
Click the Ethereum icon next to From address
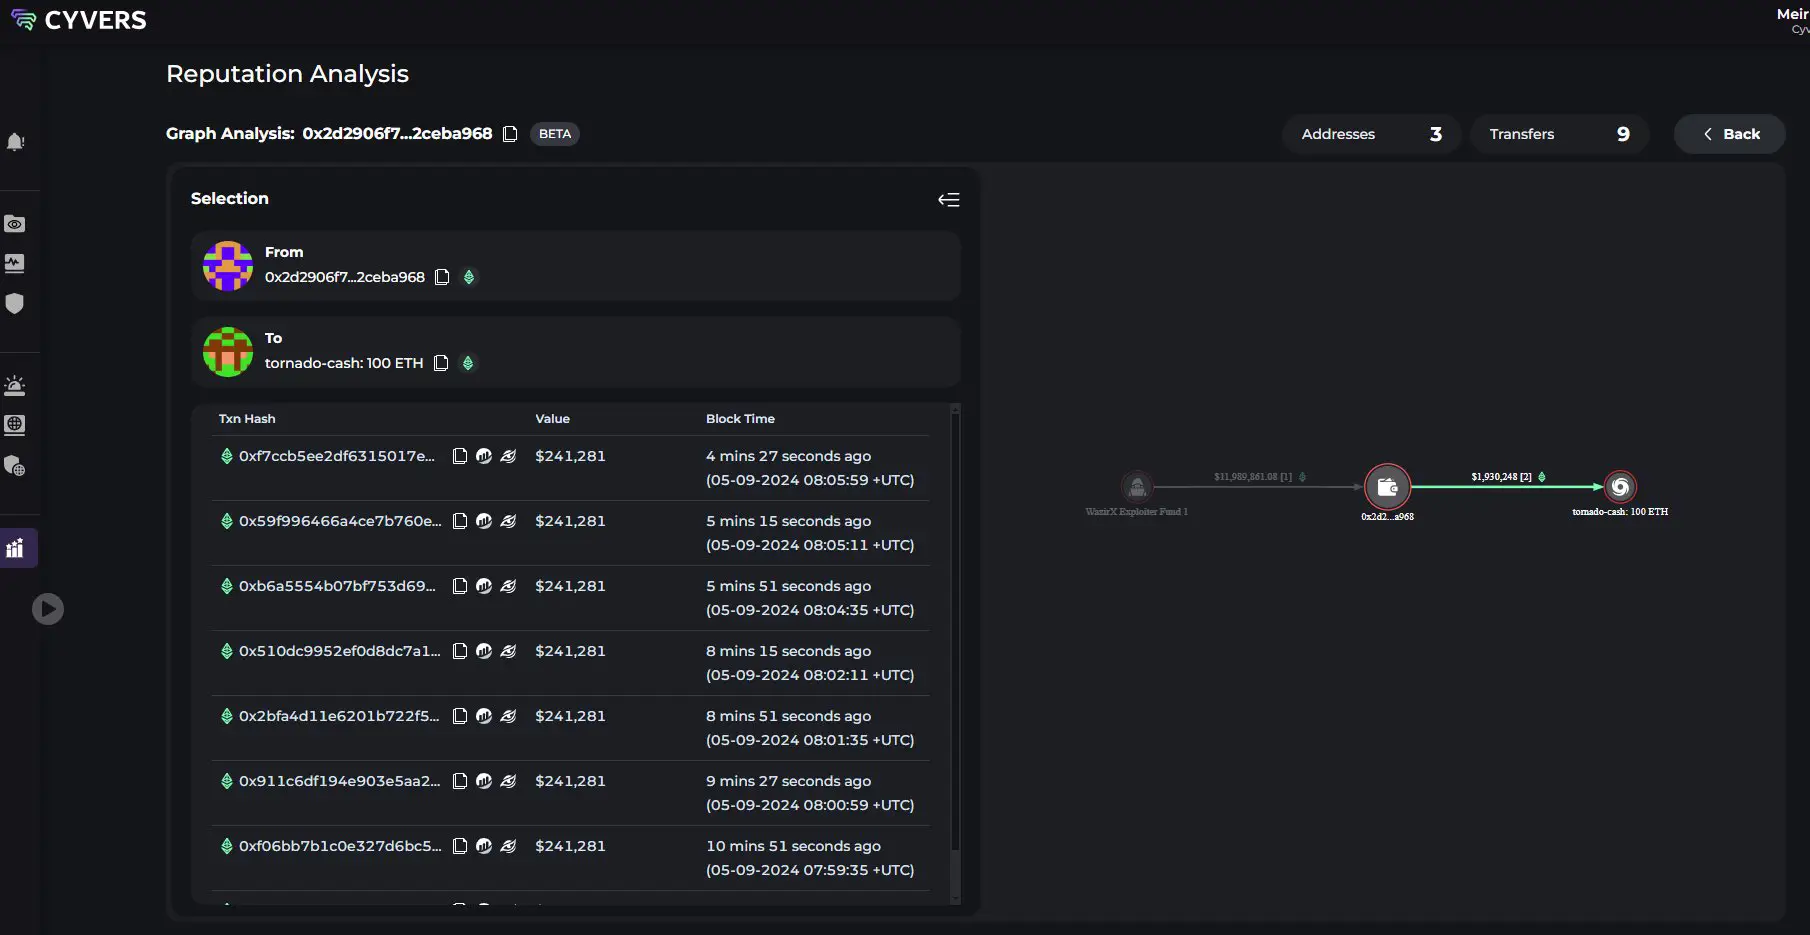click(469, 277)
